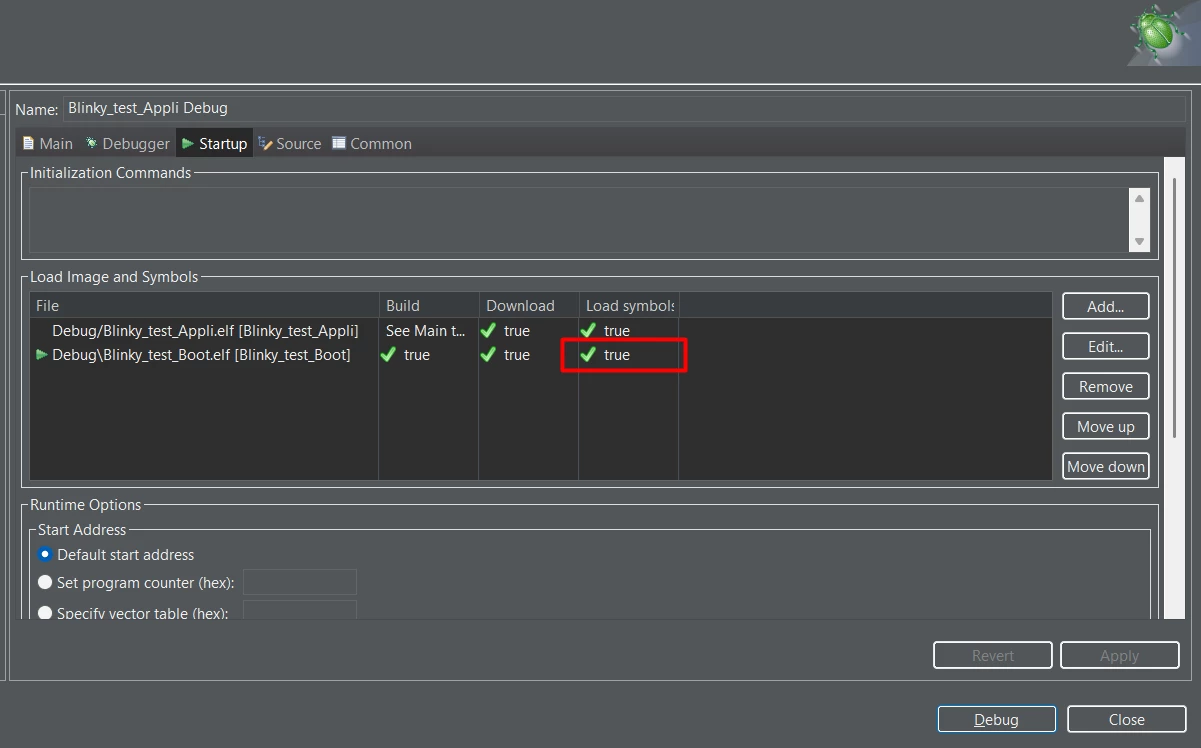Open the Source tab
Screen dimensions: 1201x748
289,143
